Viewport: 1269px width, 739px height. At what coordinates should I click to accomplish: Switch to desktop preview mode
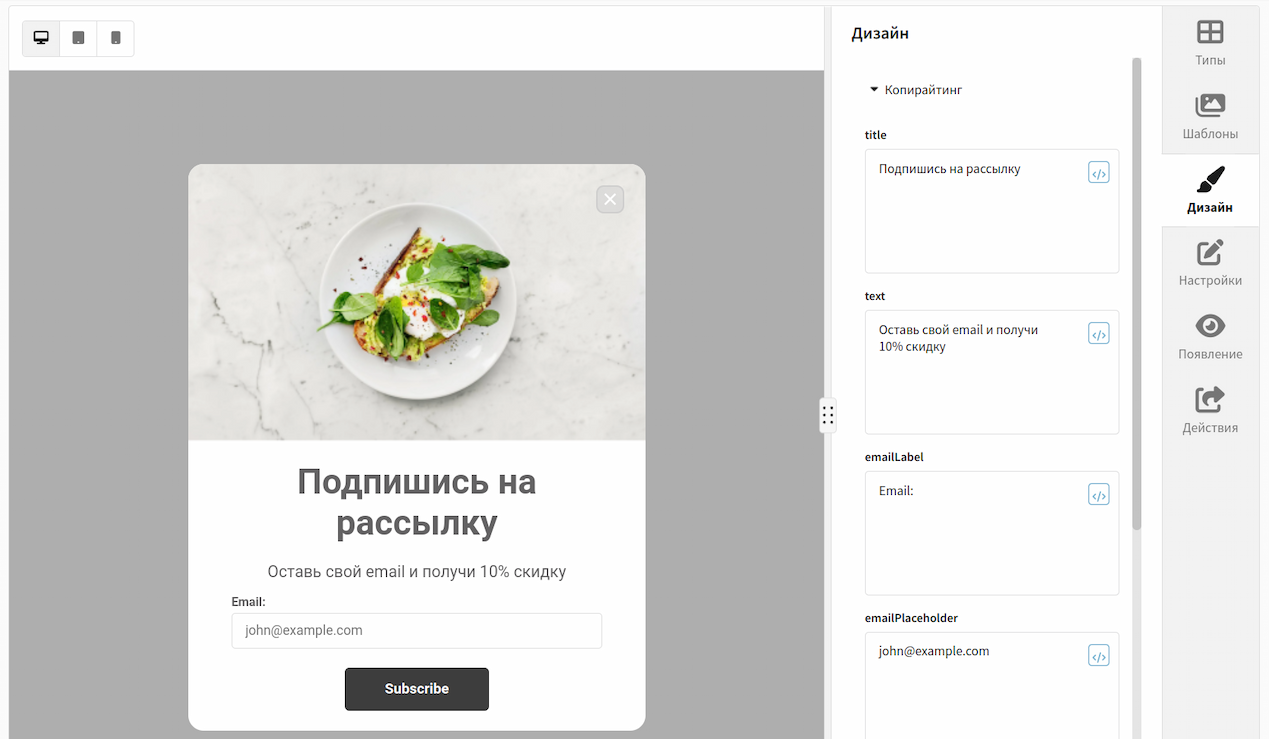point(41,38)
